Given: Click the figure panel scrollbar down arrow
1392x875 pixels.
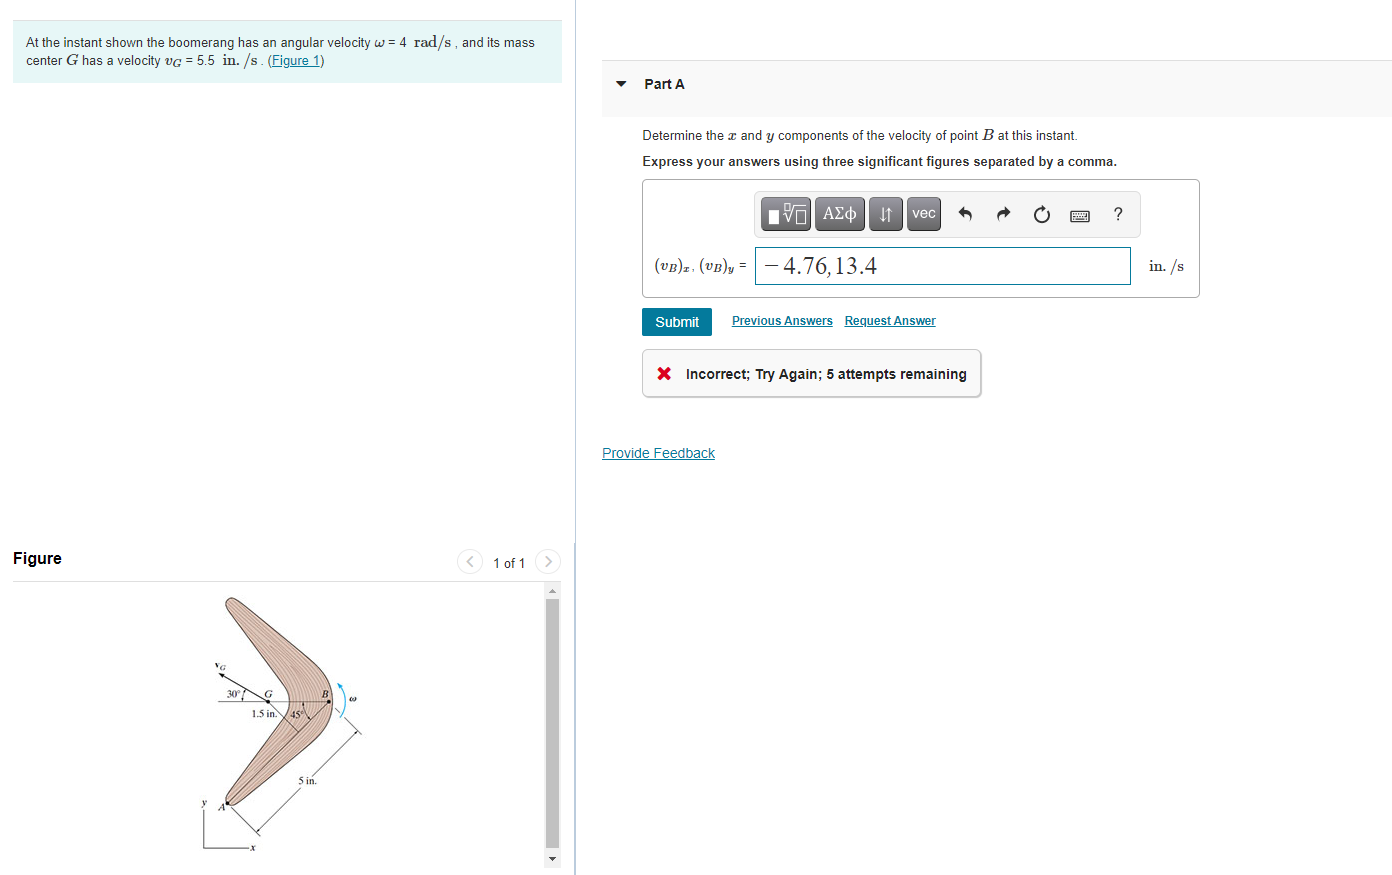Looking at the screenshot, I should pyautogui.click(x=551, y=858).
